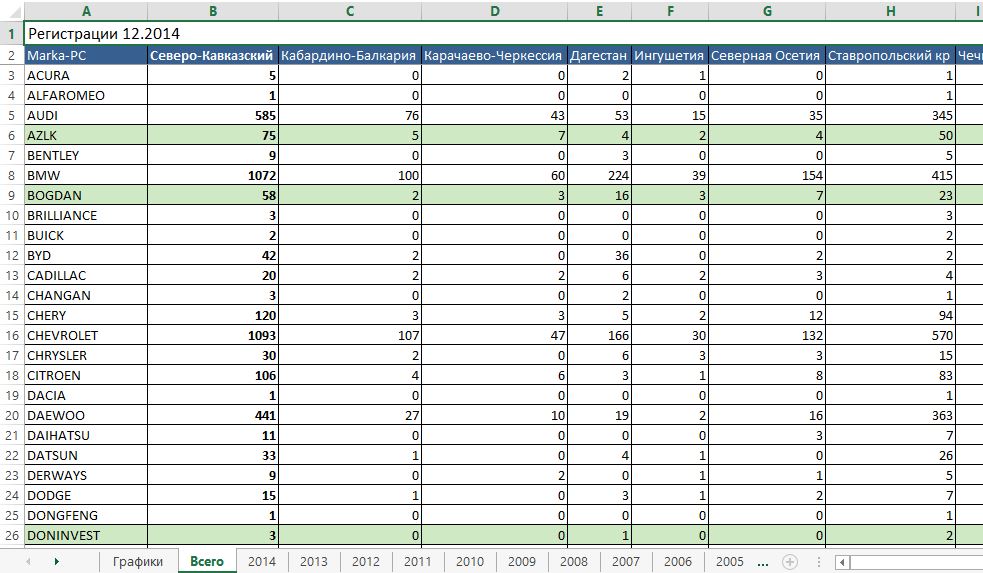Select the Всего sheet tab
Screen dimensions: 983x573
click(207, 562)
